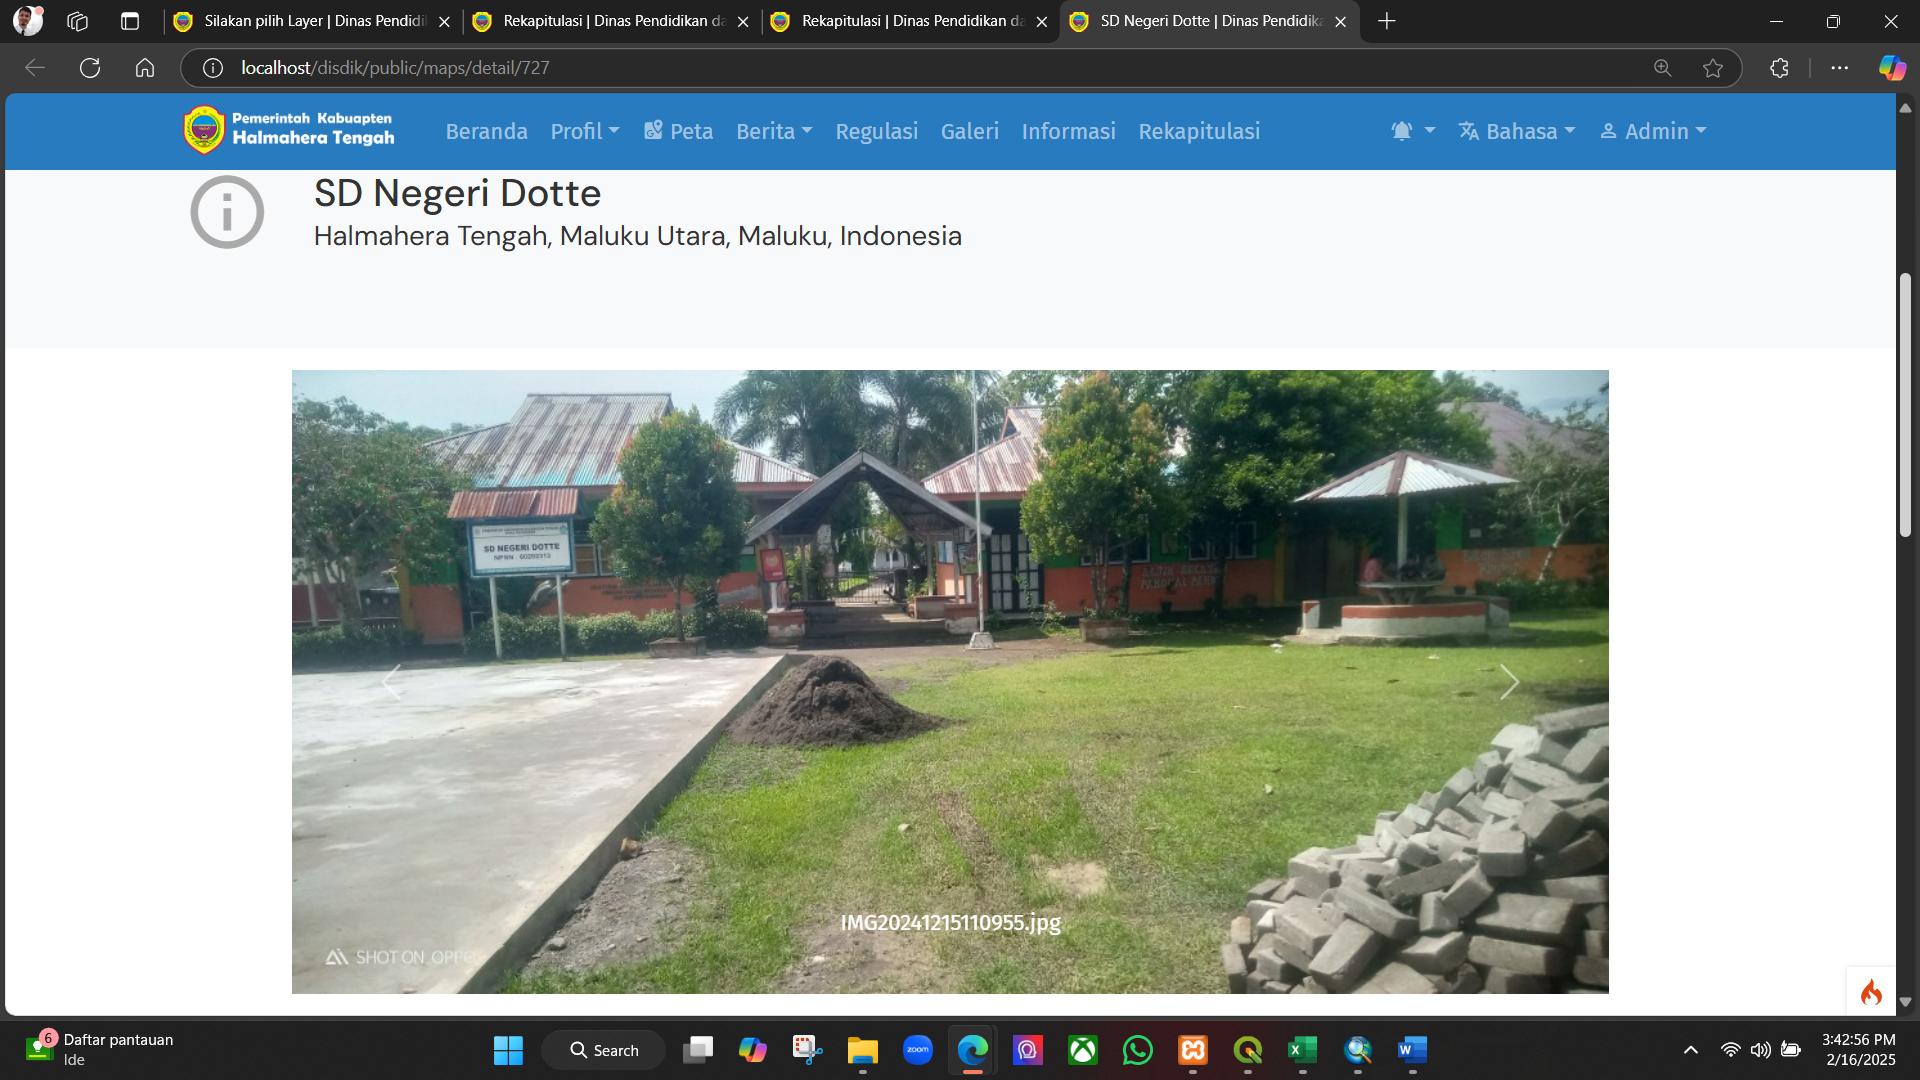
Task: Add page to favorites star icon
Action: tap(1713, 68)
